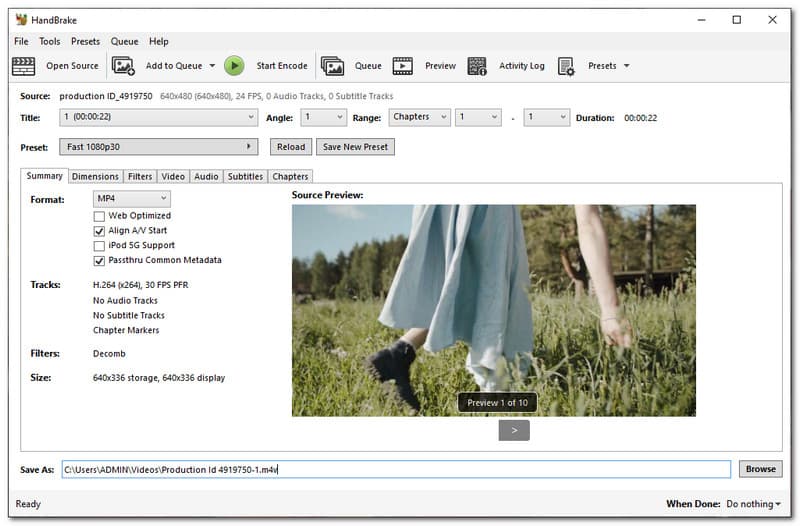The width and height of the screenshot is (800, 526).
Task: Click the HandBrake app icon in title bar
Action: [22, 19]
